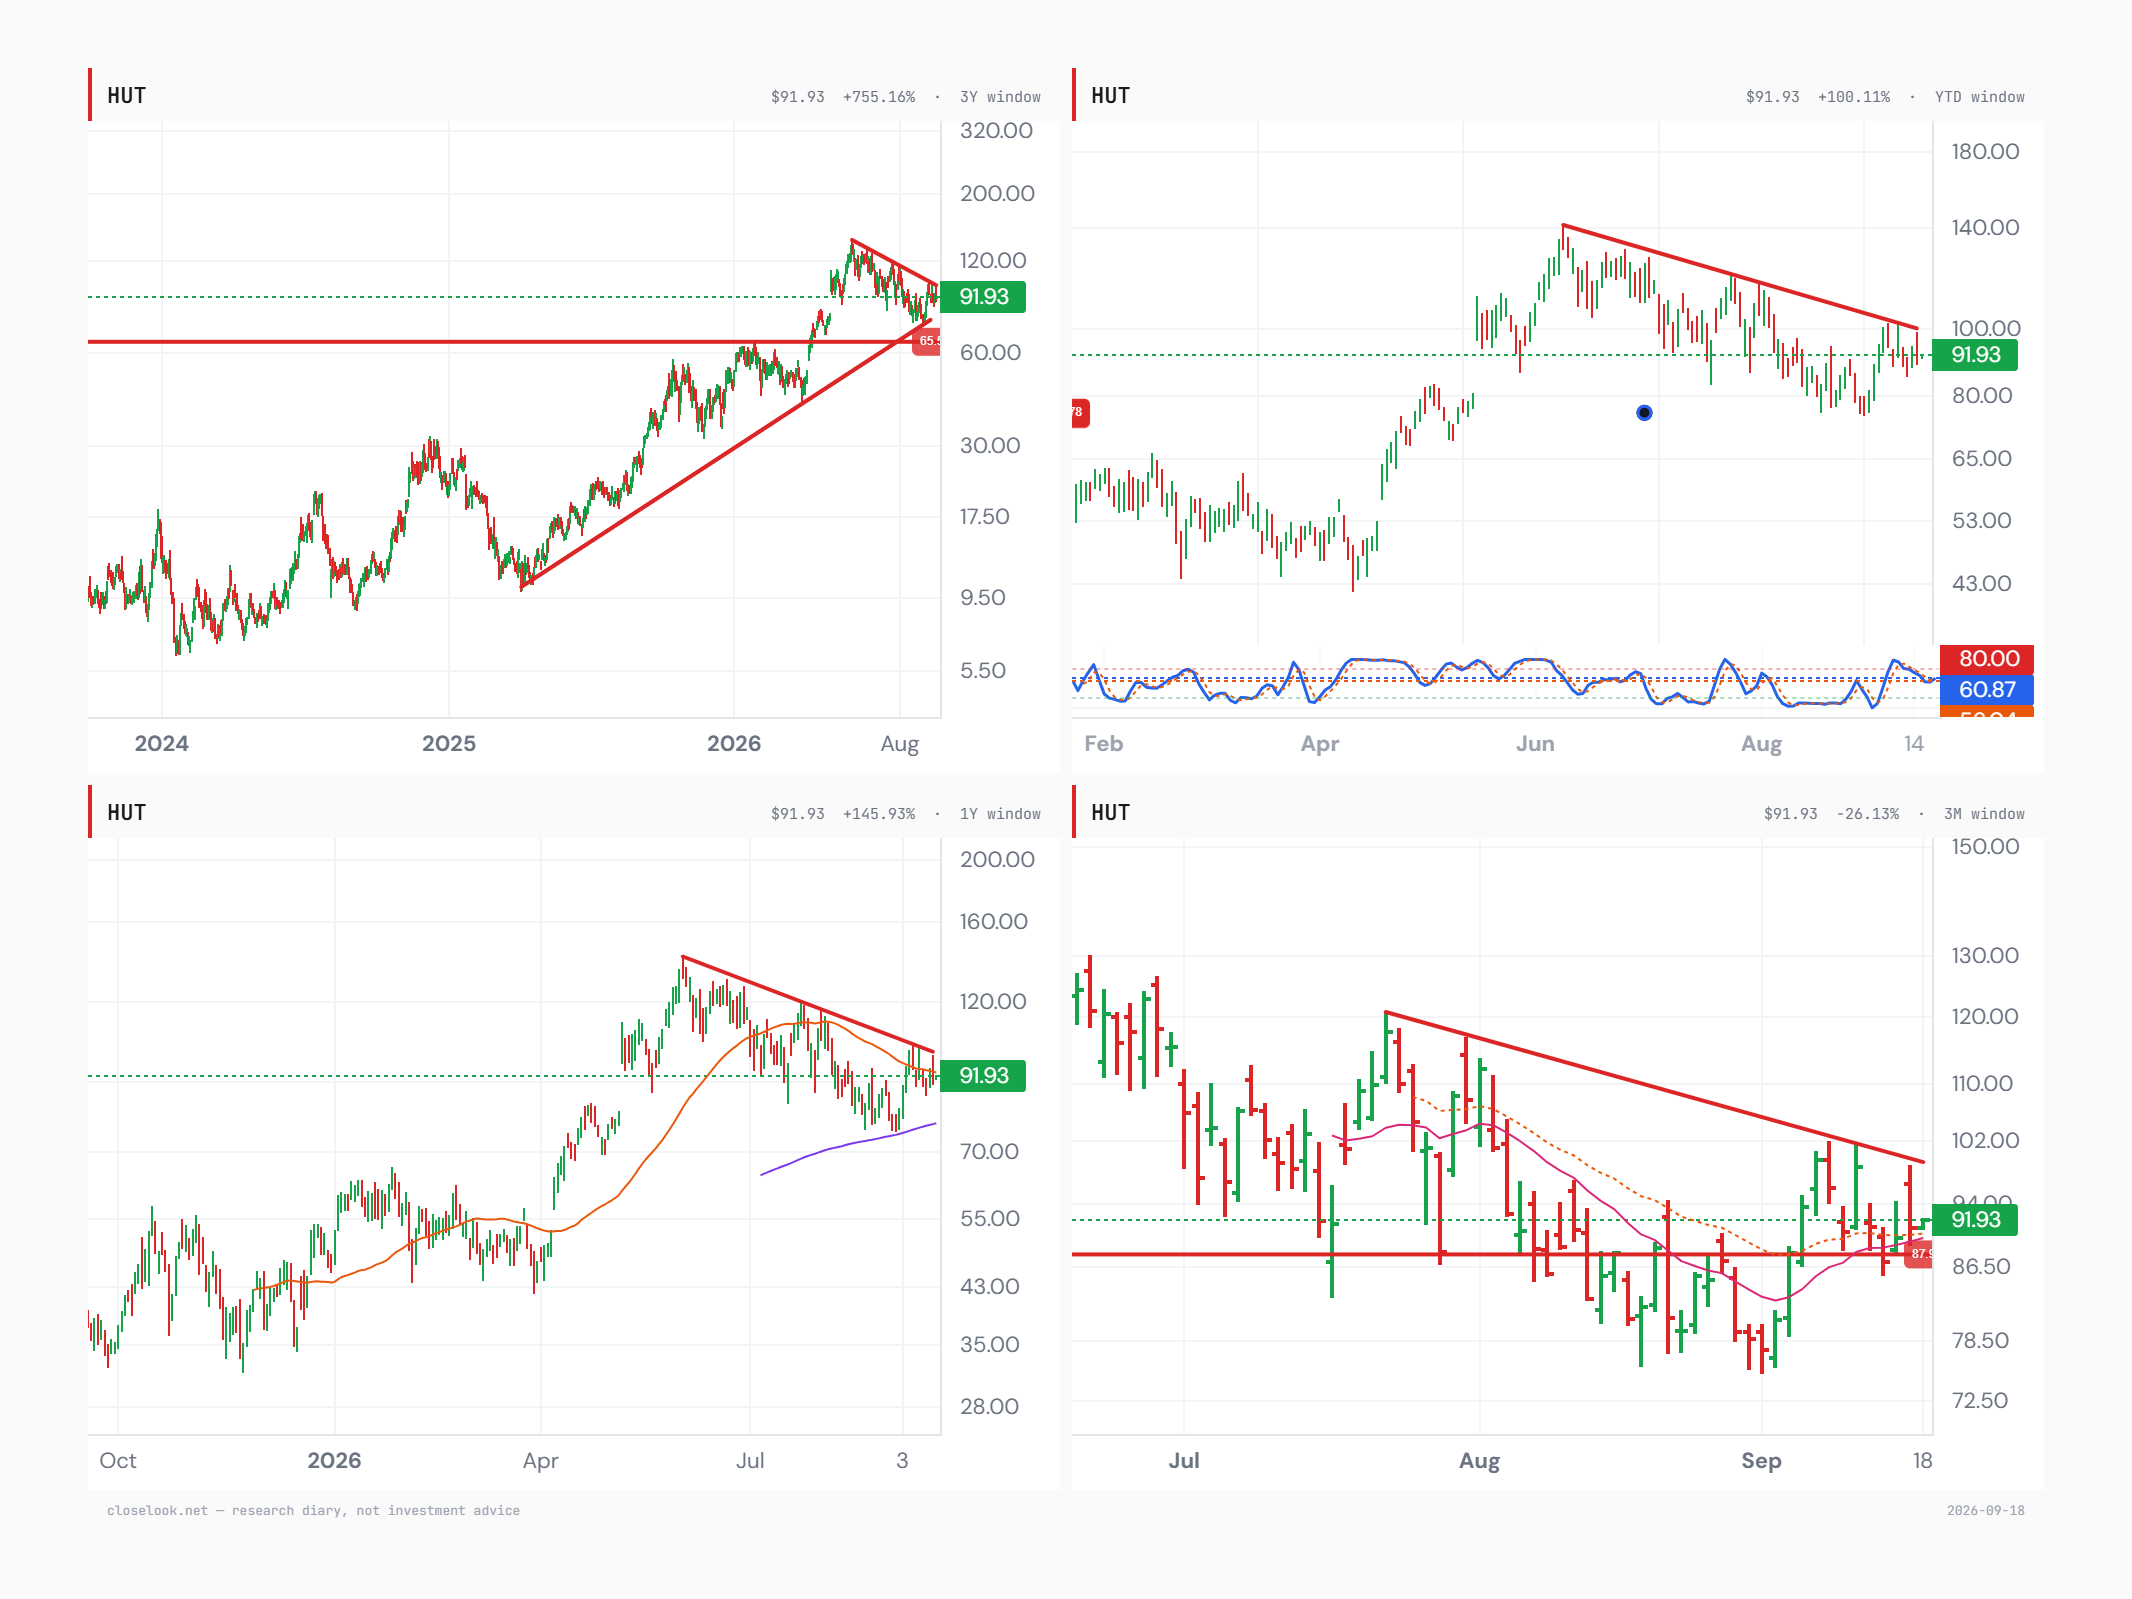This screenshot has width=2132, height=1599.
Task: Click the 320.00 price axis label
Action: (996, 131)
